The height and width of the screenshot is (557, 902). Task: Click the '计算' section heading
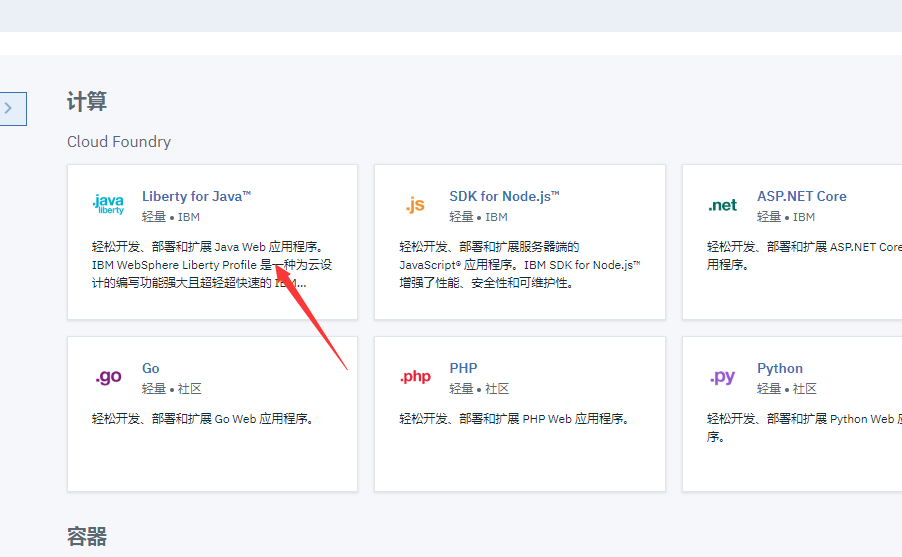click(87, 102)
